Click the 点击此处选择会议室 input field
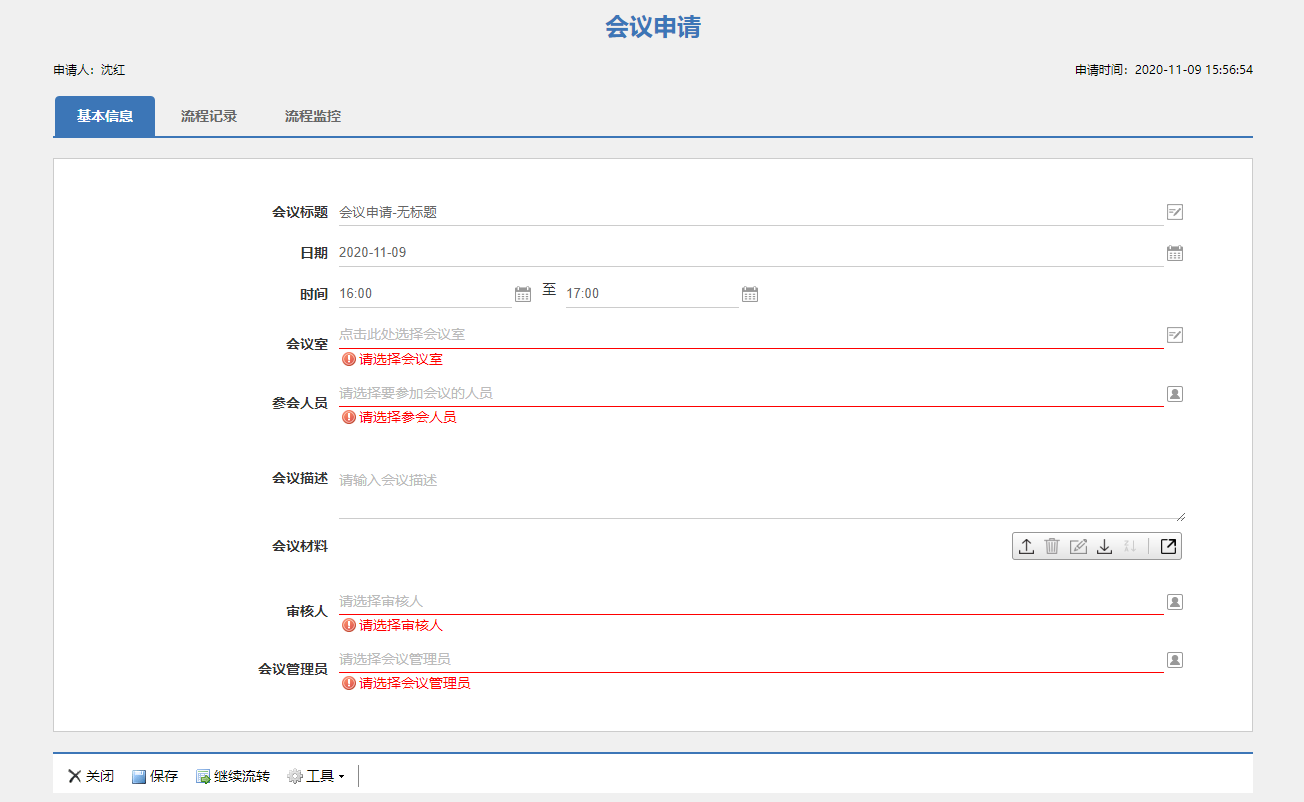This screenshot has height=802, width=1304. (x=751, y=334)
